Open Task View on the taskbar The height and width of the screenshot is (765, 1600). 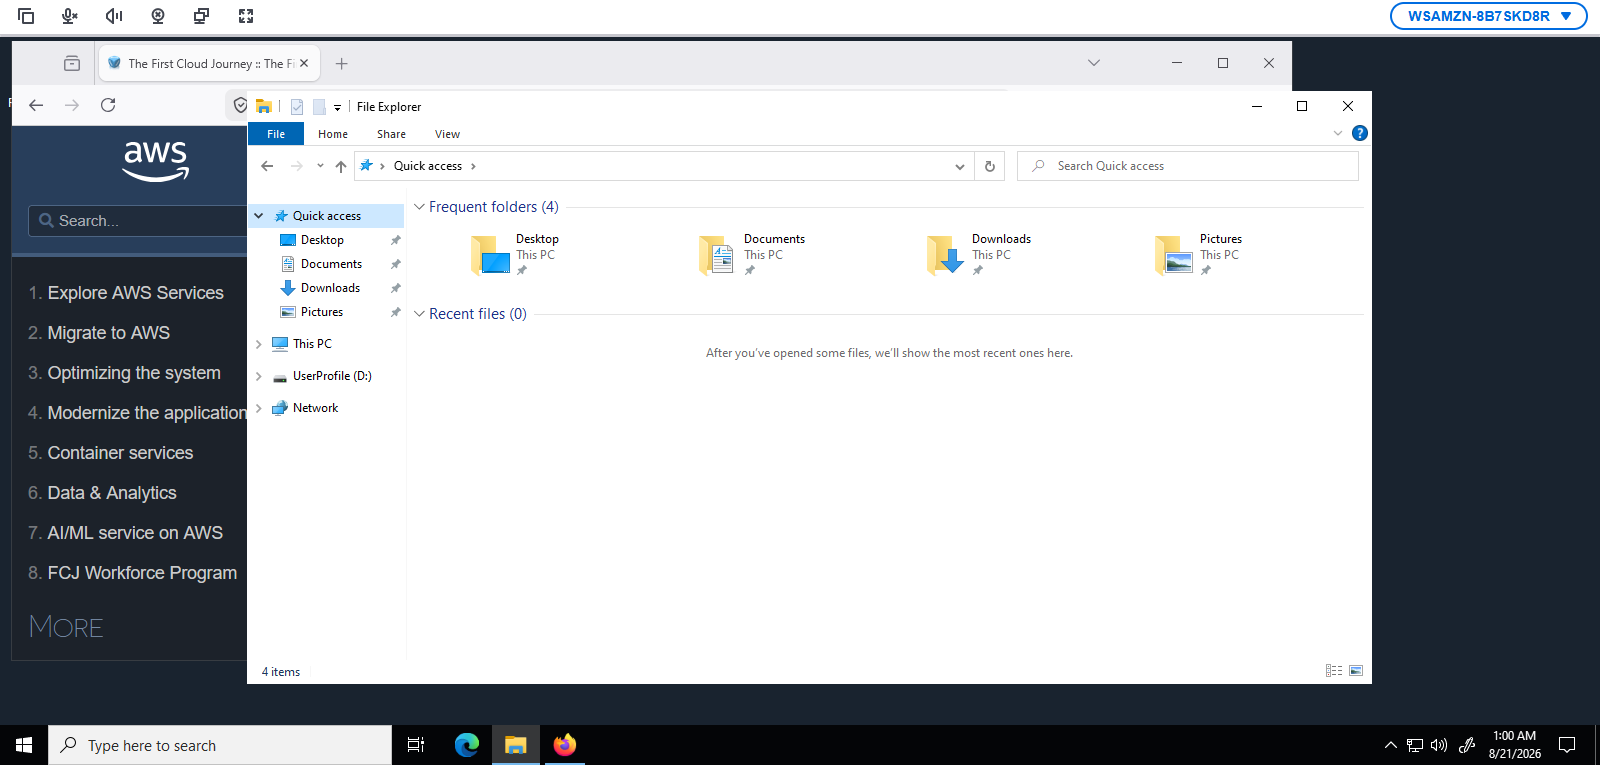[416, 745]
